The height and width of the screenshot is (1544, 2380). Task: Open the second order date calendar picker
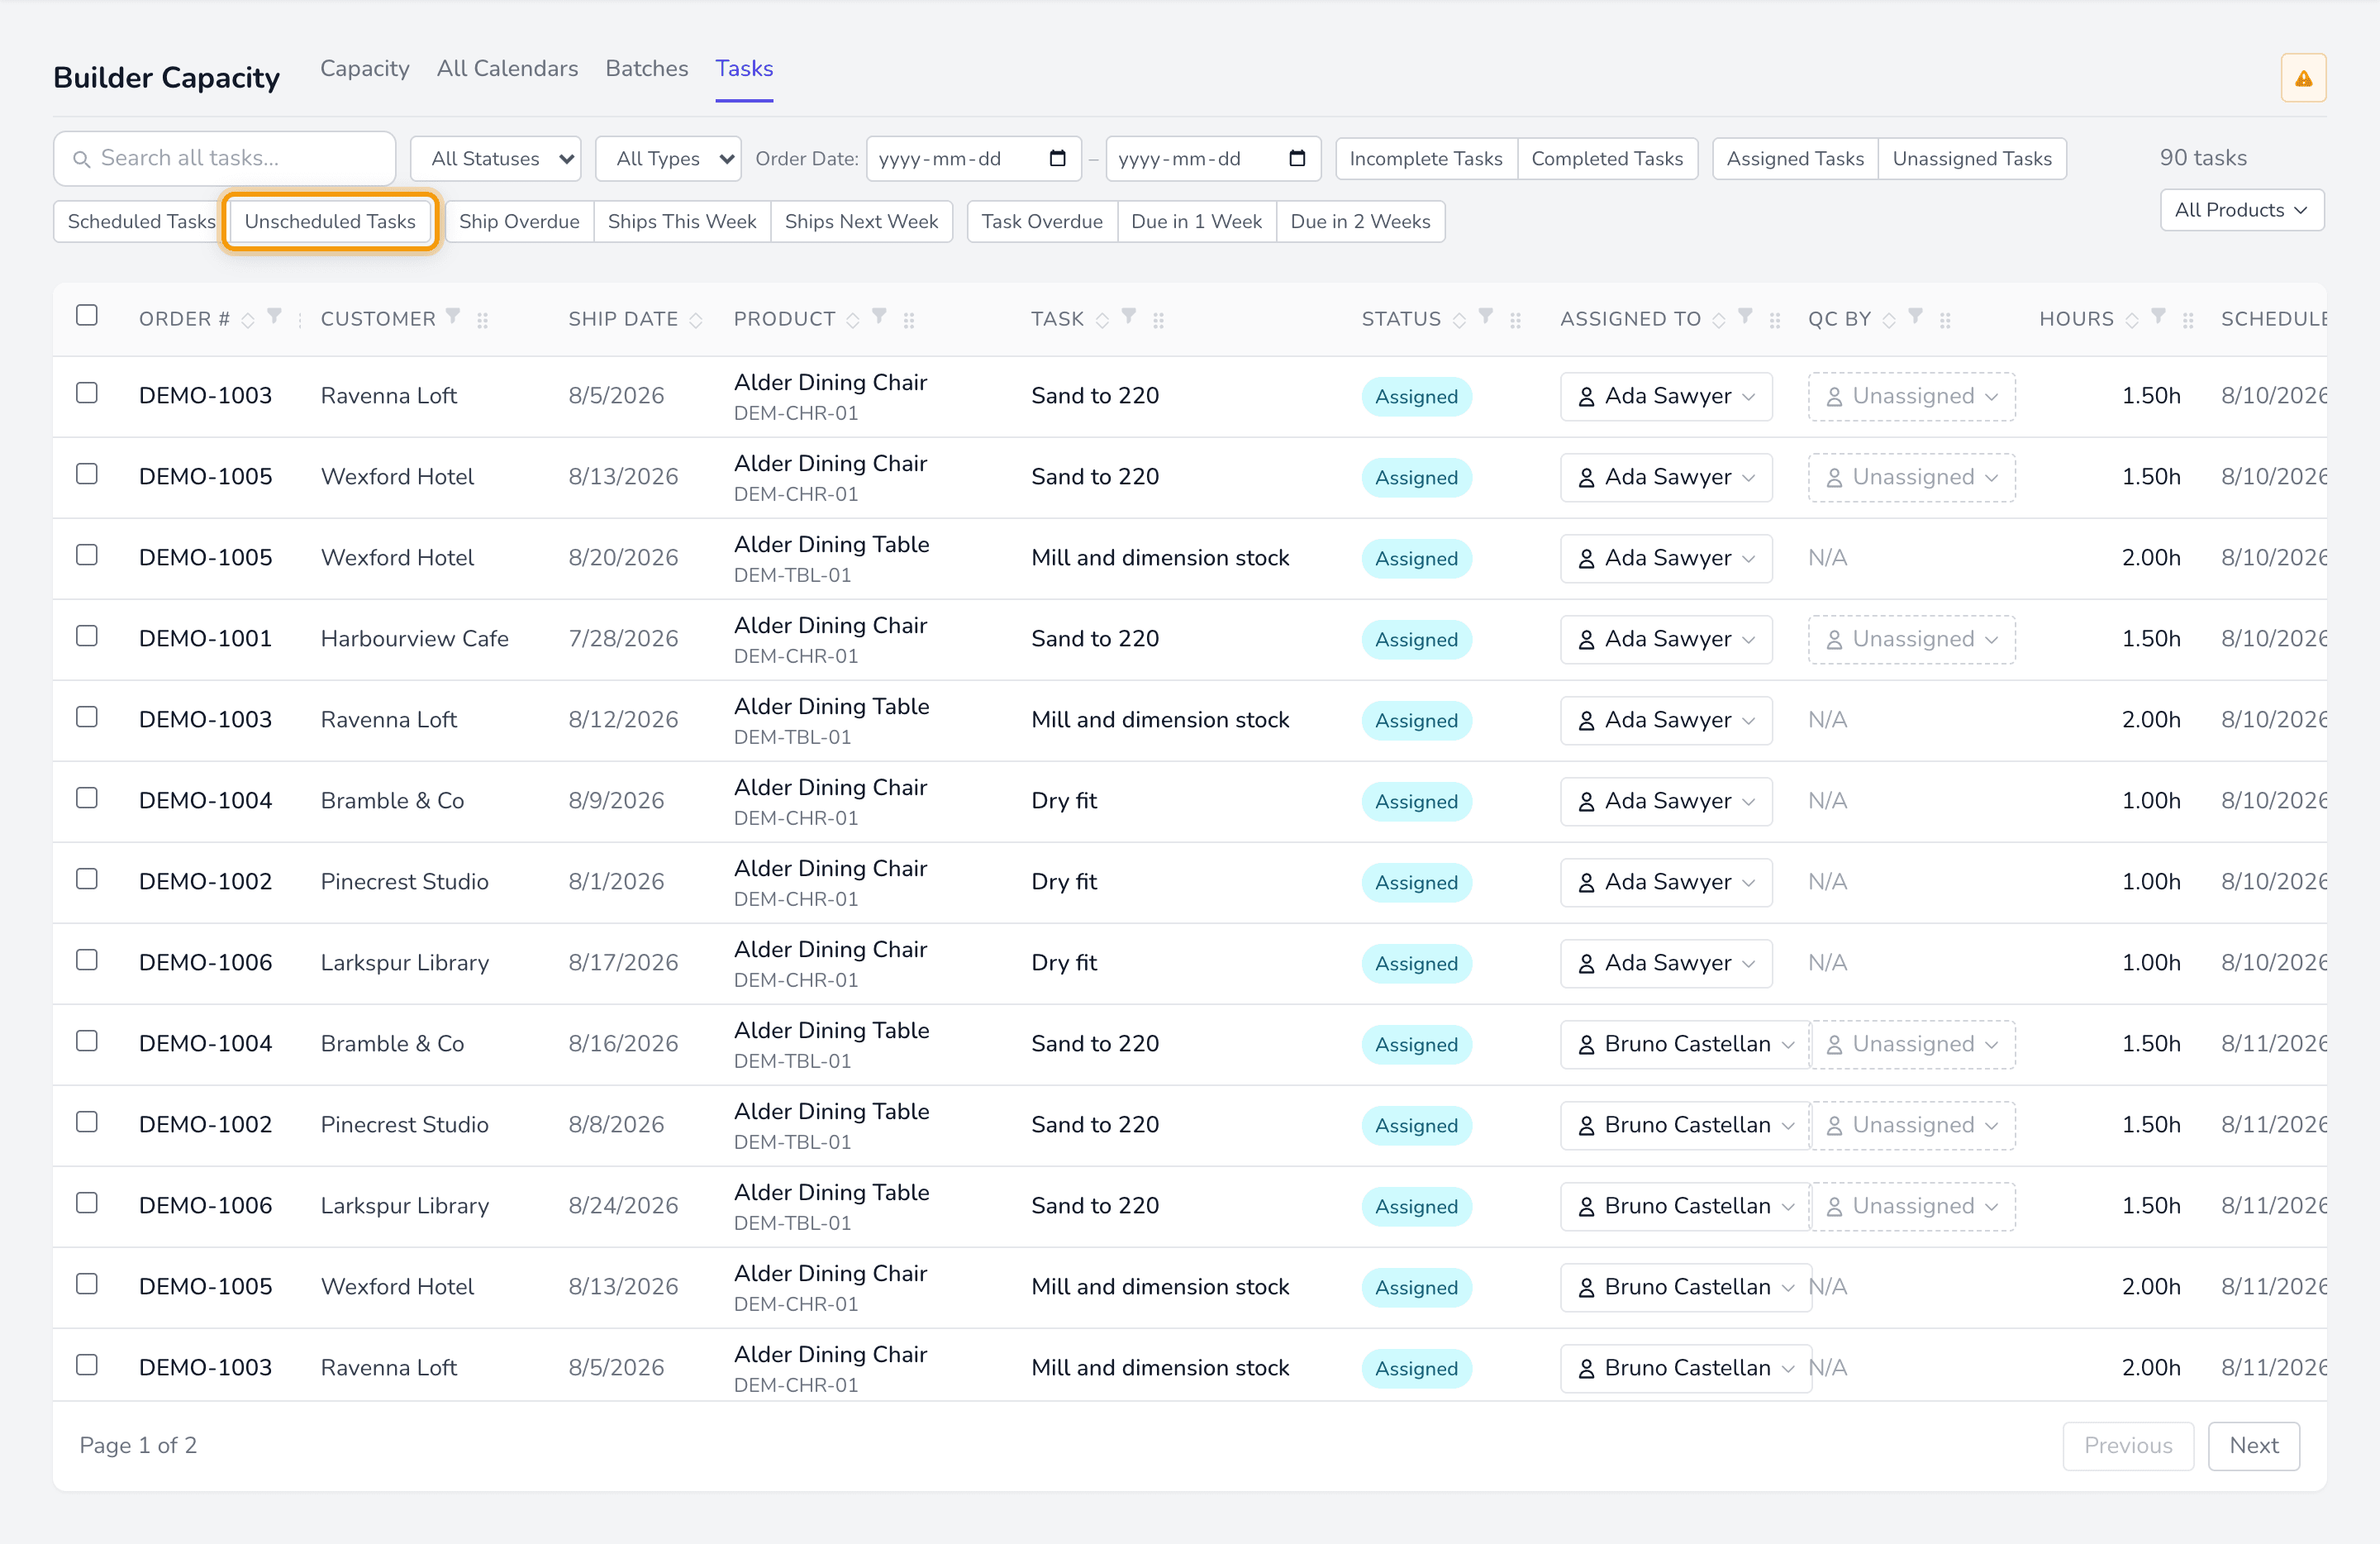[1297, 158]
